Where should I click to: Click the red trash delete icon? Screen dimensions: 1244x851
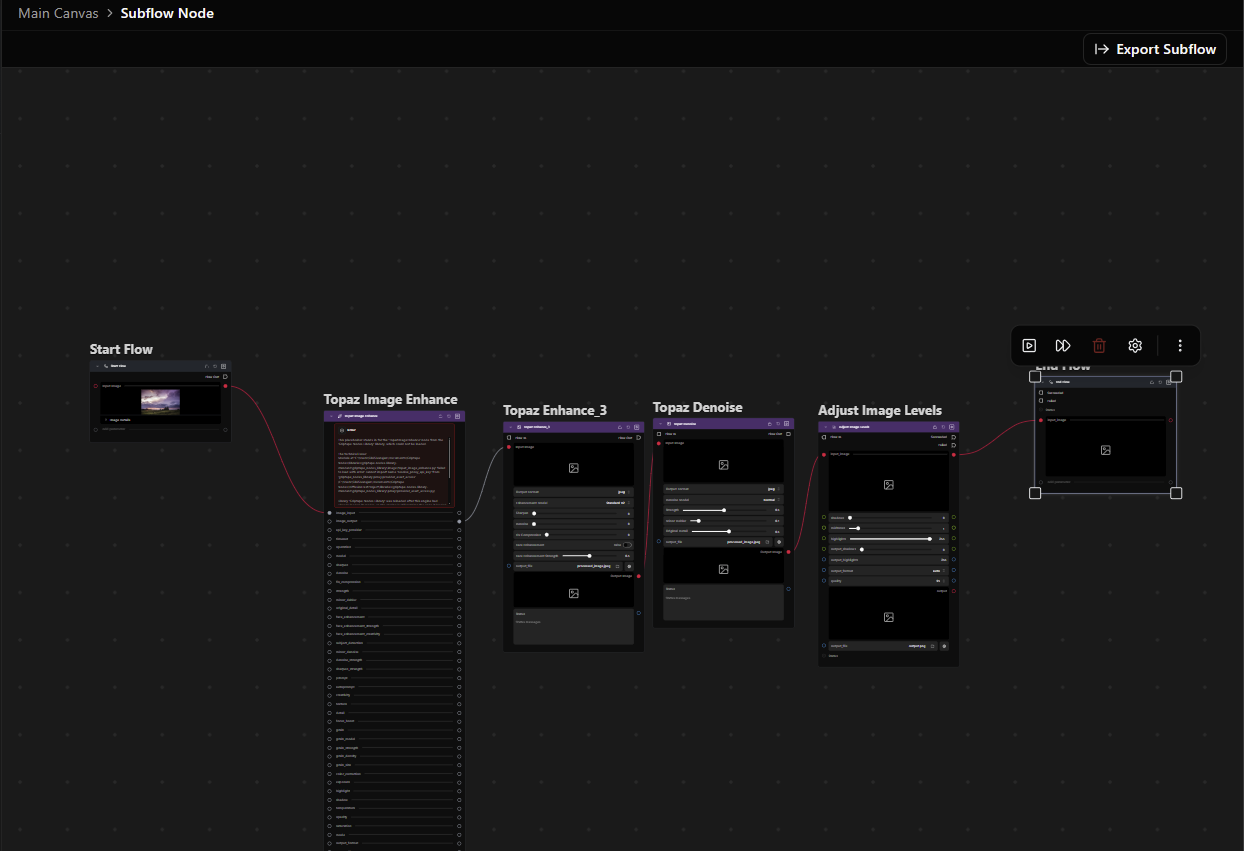[x=1099, y=345]
